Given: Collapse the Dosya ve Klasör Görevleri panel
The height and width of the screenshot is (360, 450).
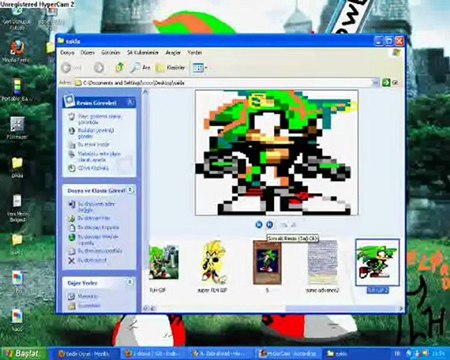Looking at the screenshot, I should [x=130, y=190].
